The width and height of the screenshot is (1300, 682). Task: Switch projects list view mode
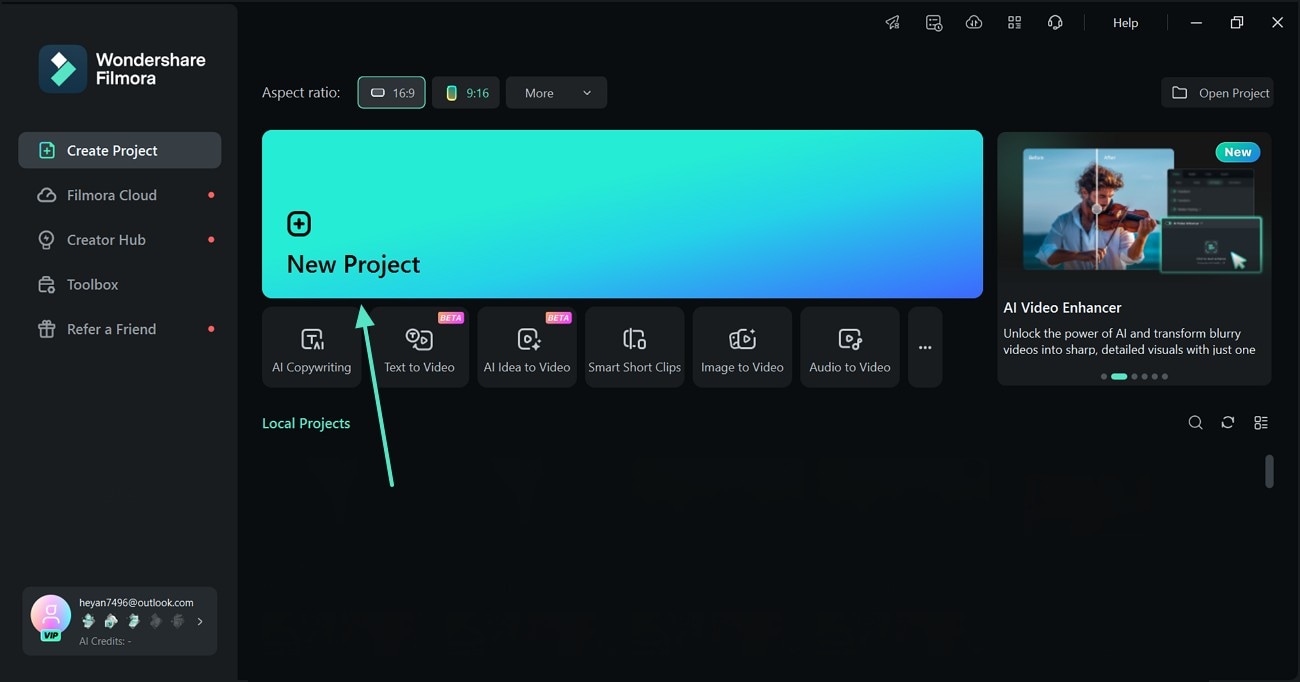point(1261,423)
